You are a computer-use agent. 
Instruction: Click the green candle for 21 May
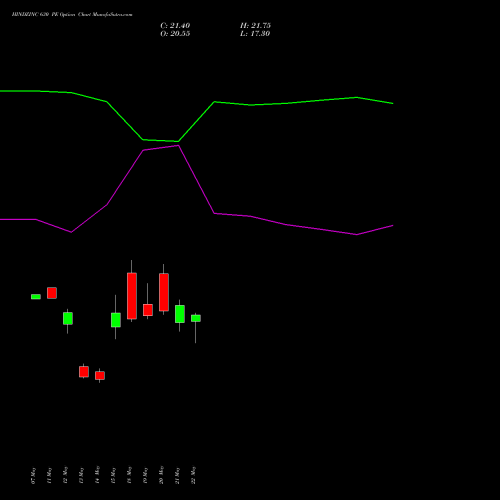180,314
